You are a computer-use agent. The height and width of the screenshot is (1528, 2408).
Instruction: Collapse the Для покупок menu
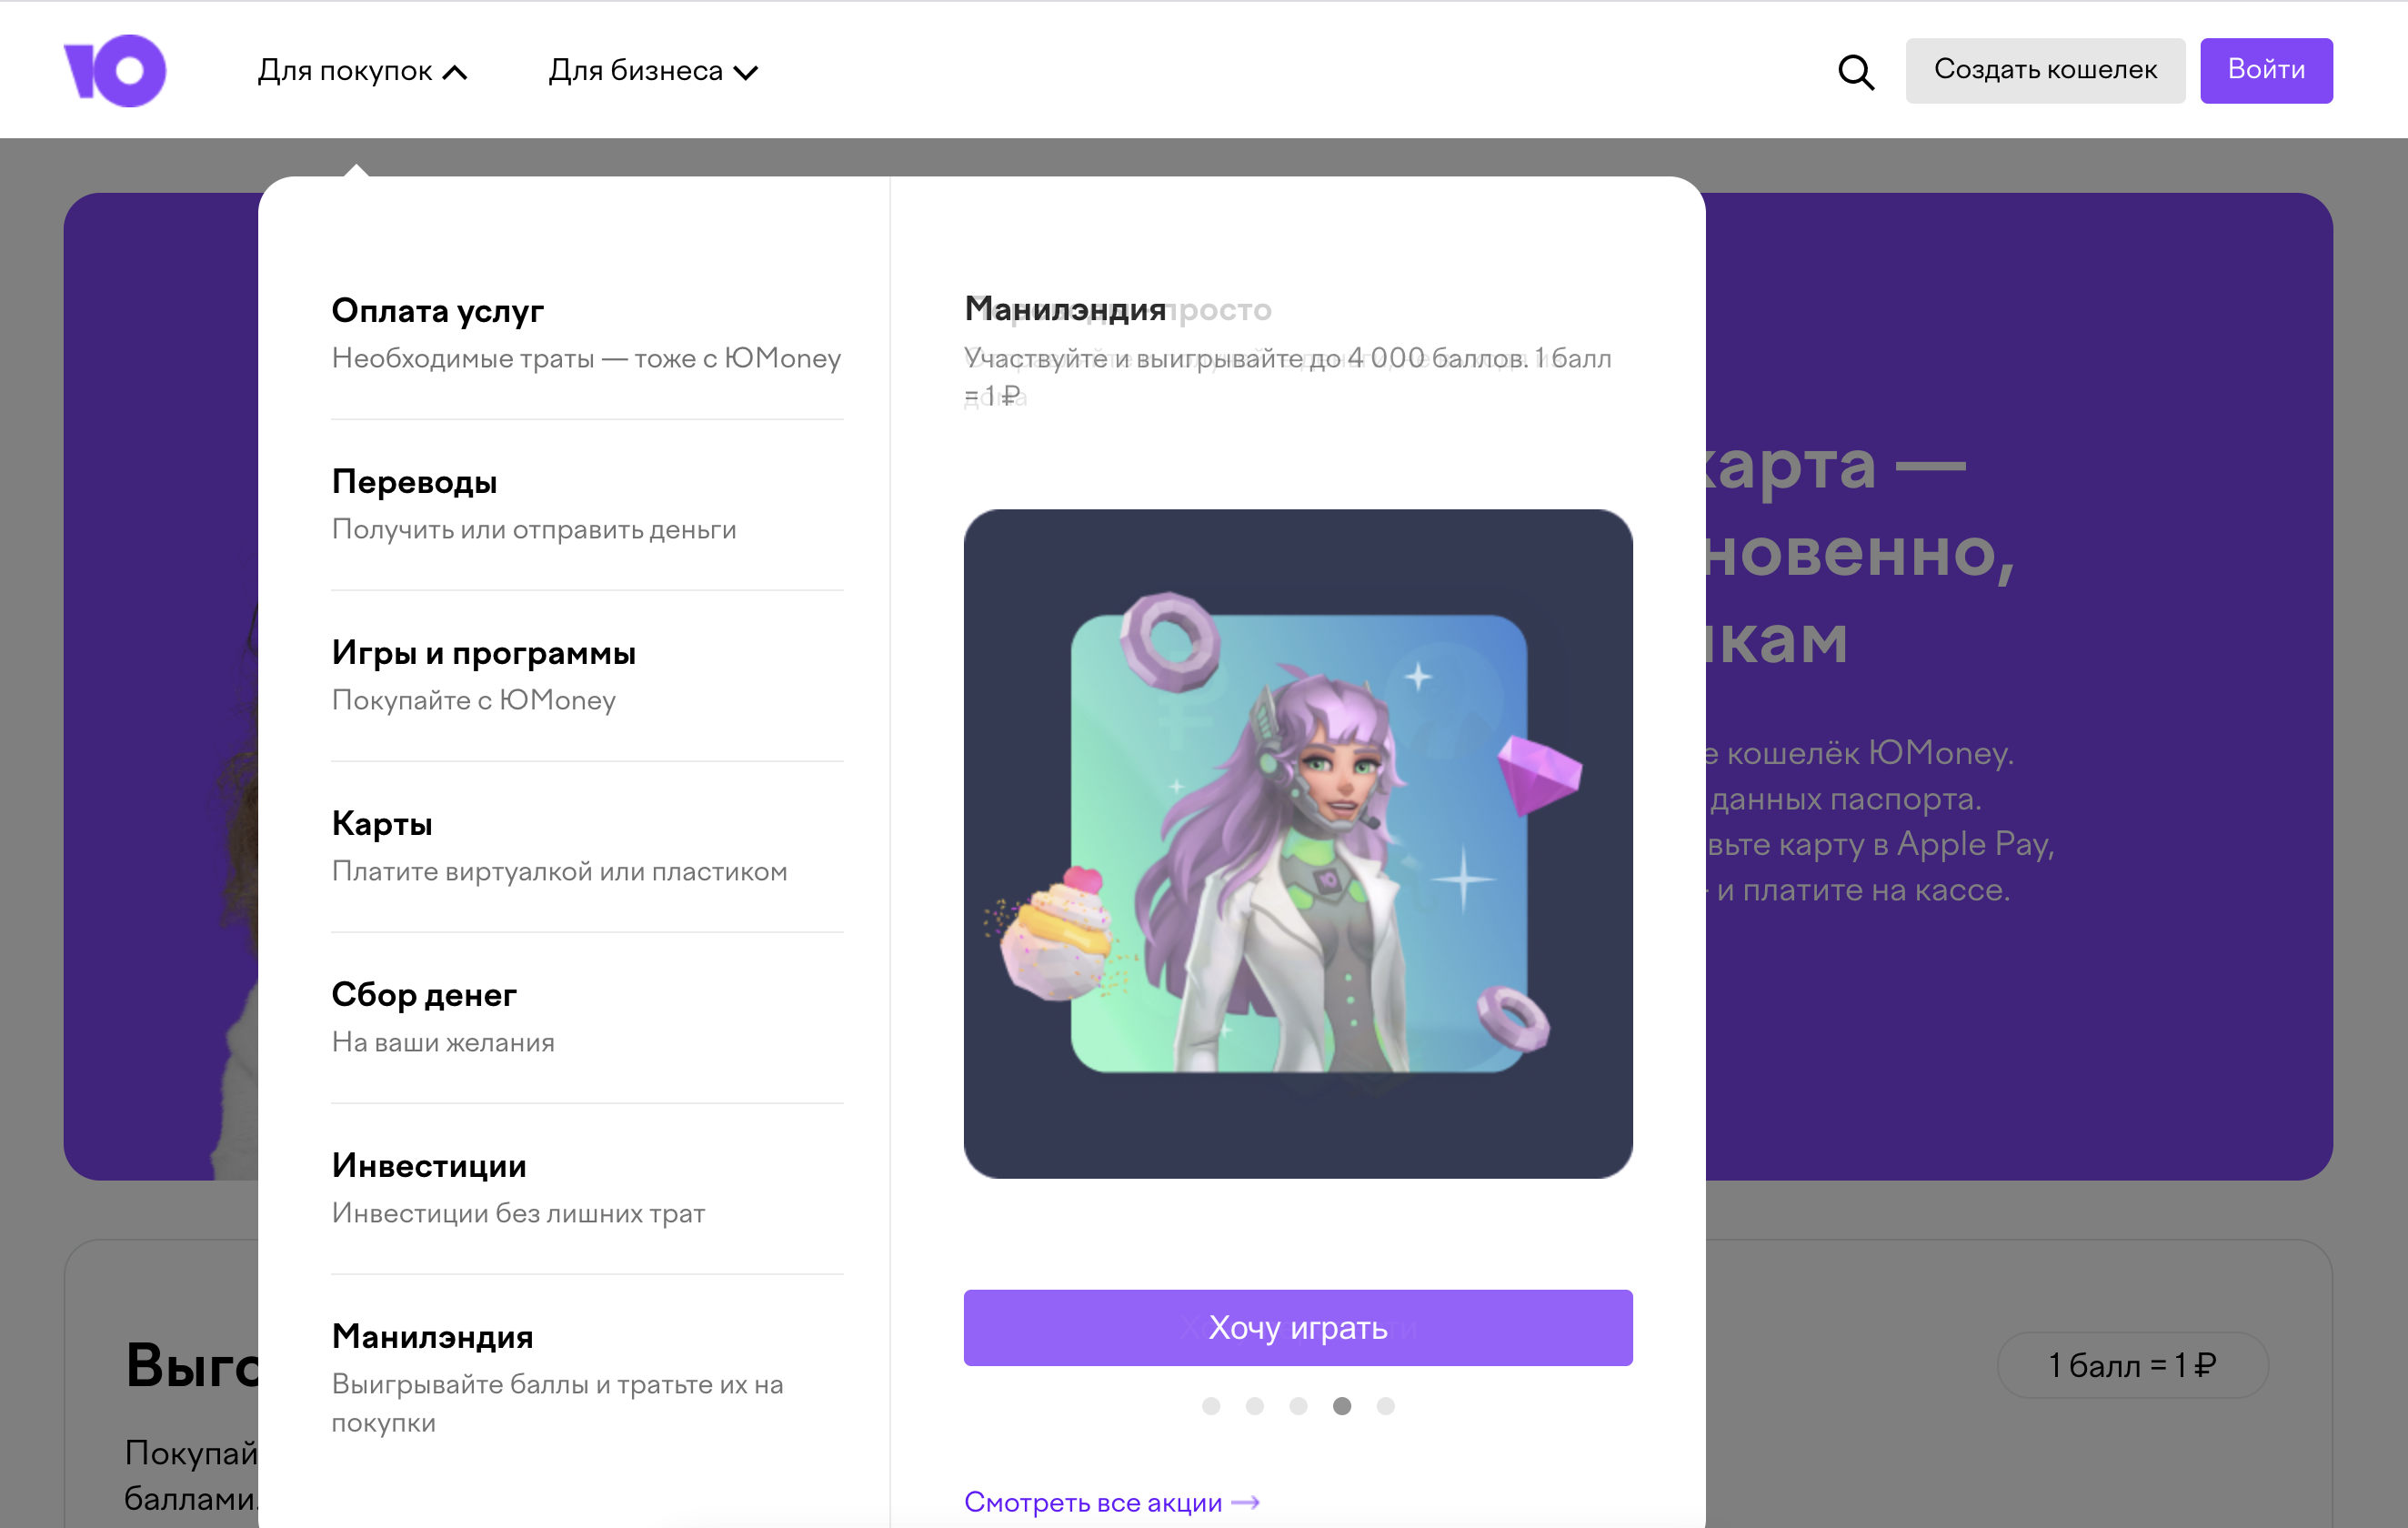coord(362,70)
